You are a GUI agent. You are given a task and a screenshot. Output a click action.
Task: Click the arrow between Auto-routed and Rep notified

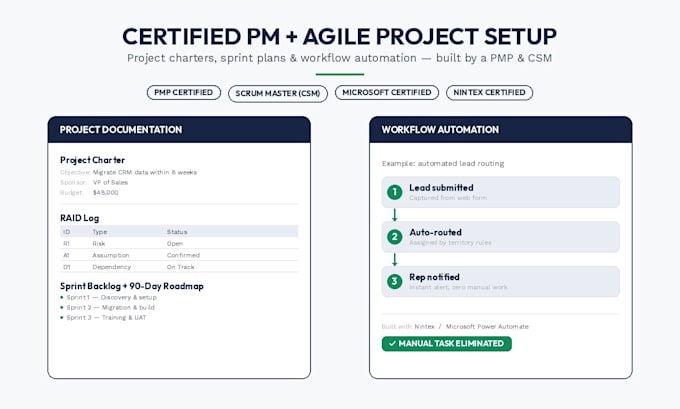[x=395, y=259]
